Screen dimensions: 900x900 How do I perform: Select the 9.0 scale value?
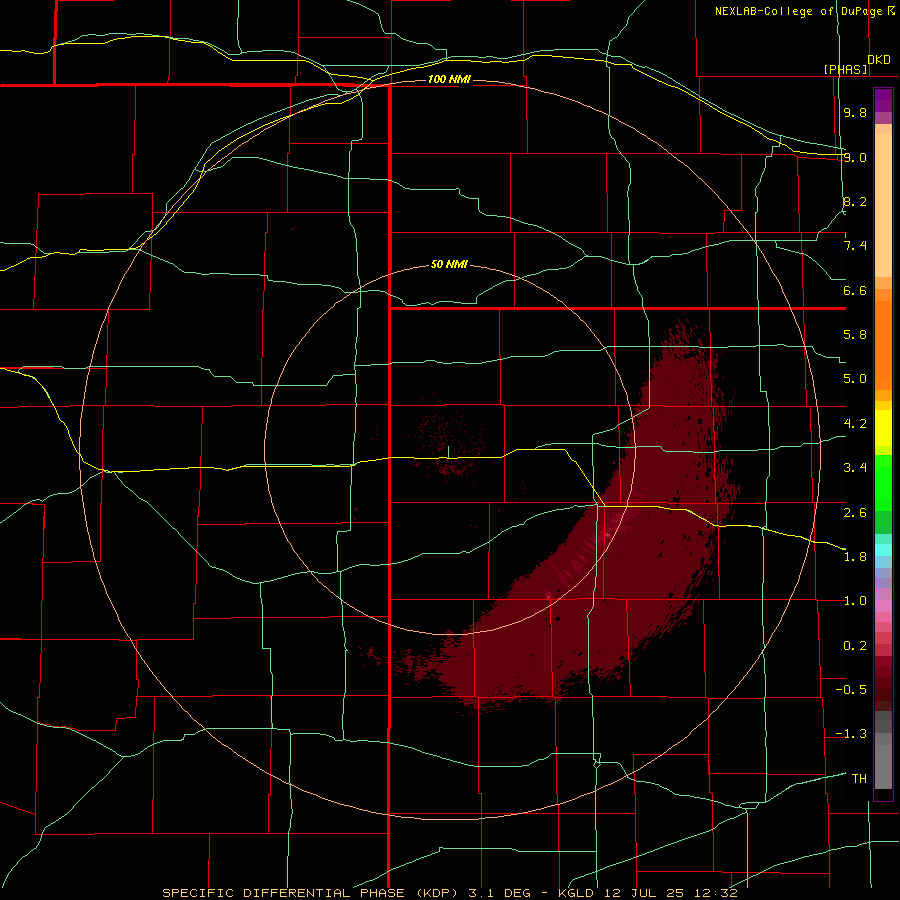point(855,157)
